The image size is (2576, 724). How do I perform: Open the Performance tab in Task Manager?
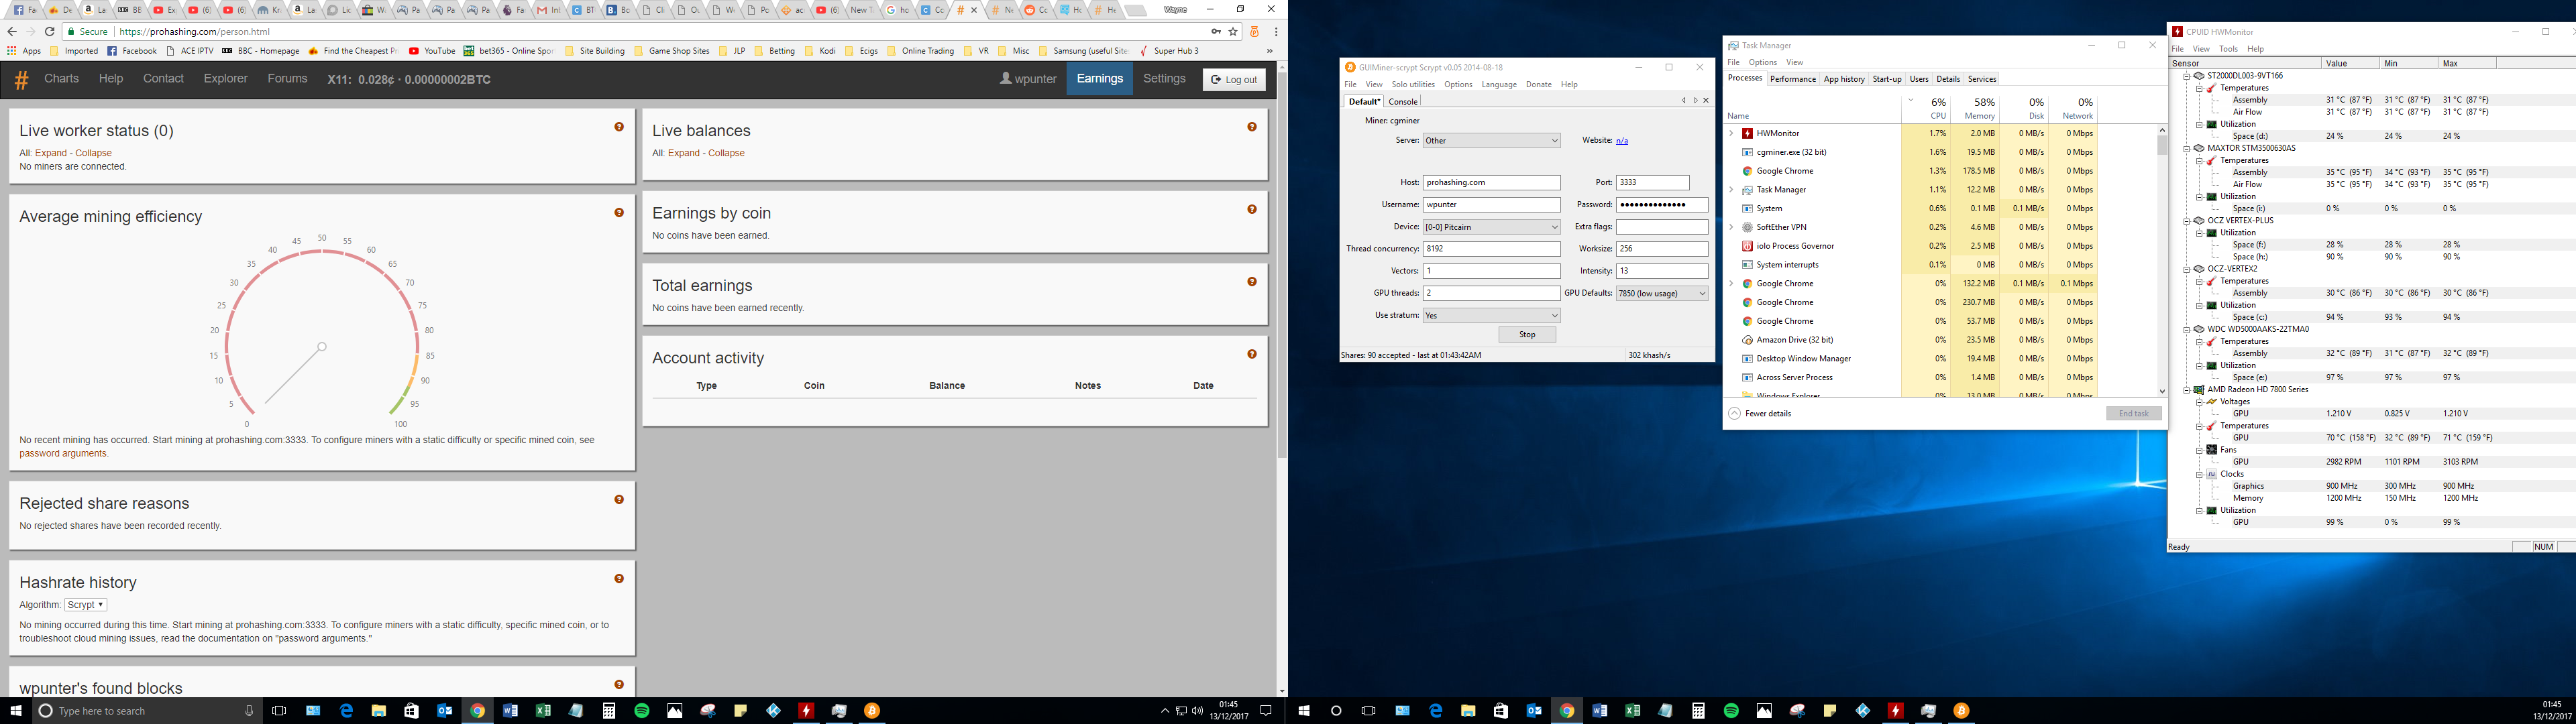[x=1792, y=79]
